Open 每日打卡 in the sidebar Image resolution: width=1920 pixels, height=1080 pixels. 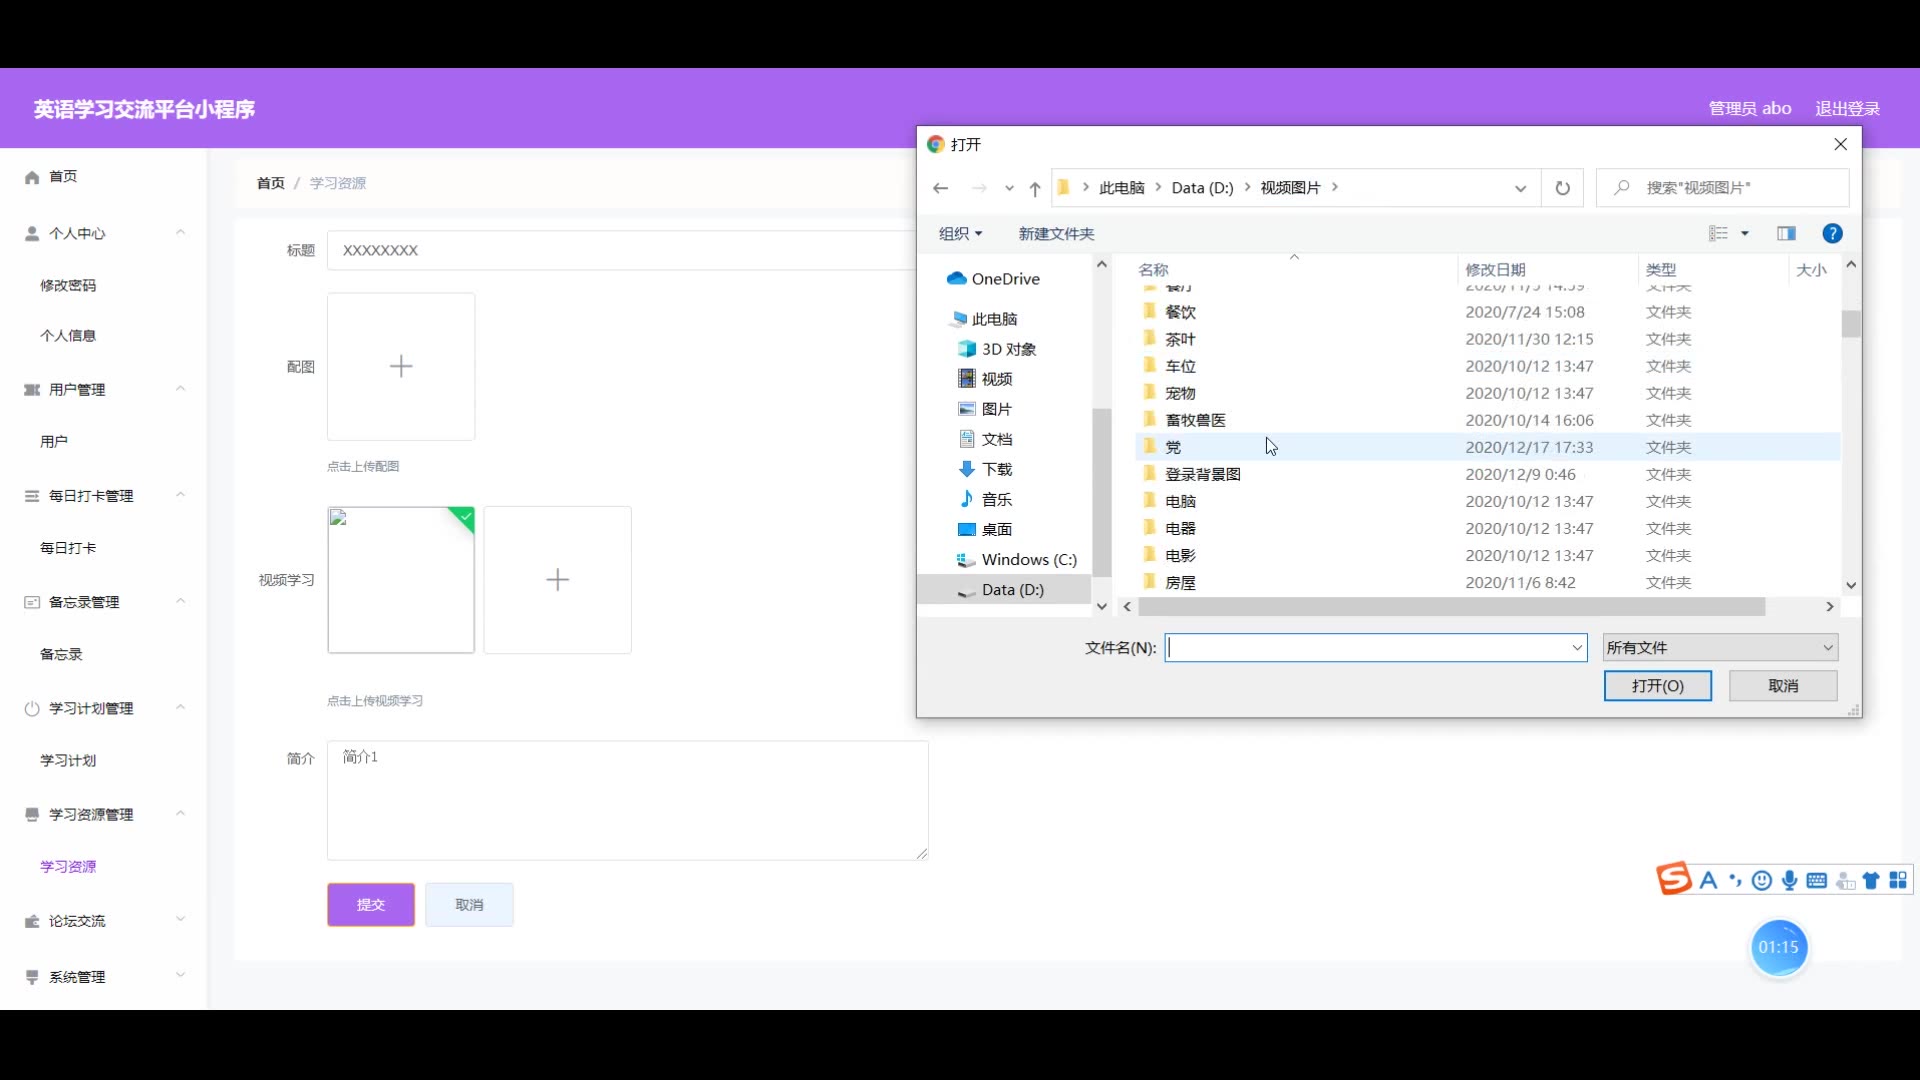tap(68, 548)
